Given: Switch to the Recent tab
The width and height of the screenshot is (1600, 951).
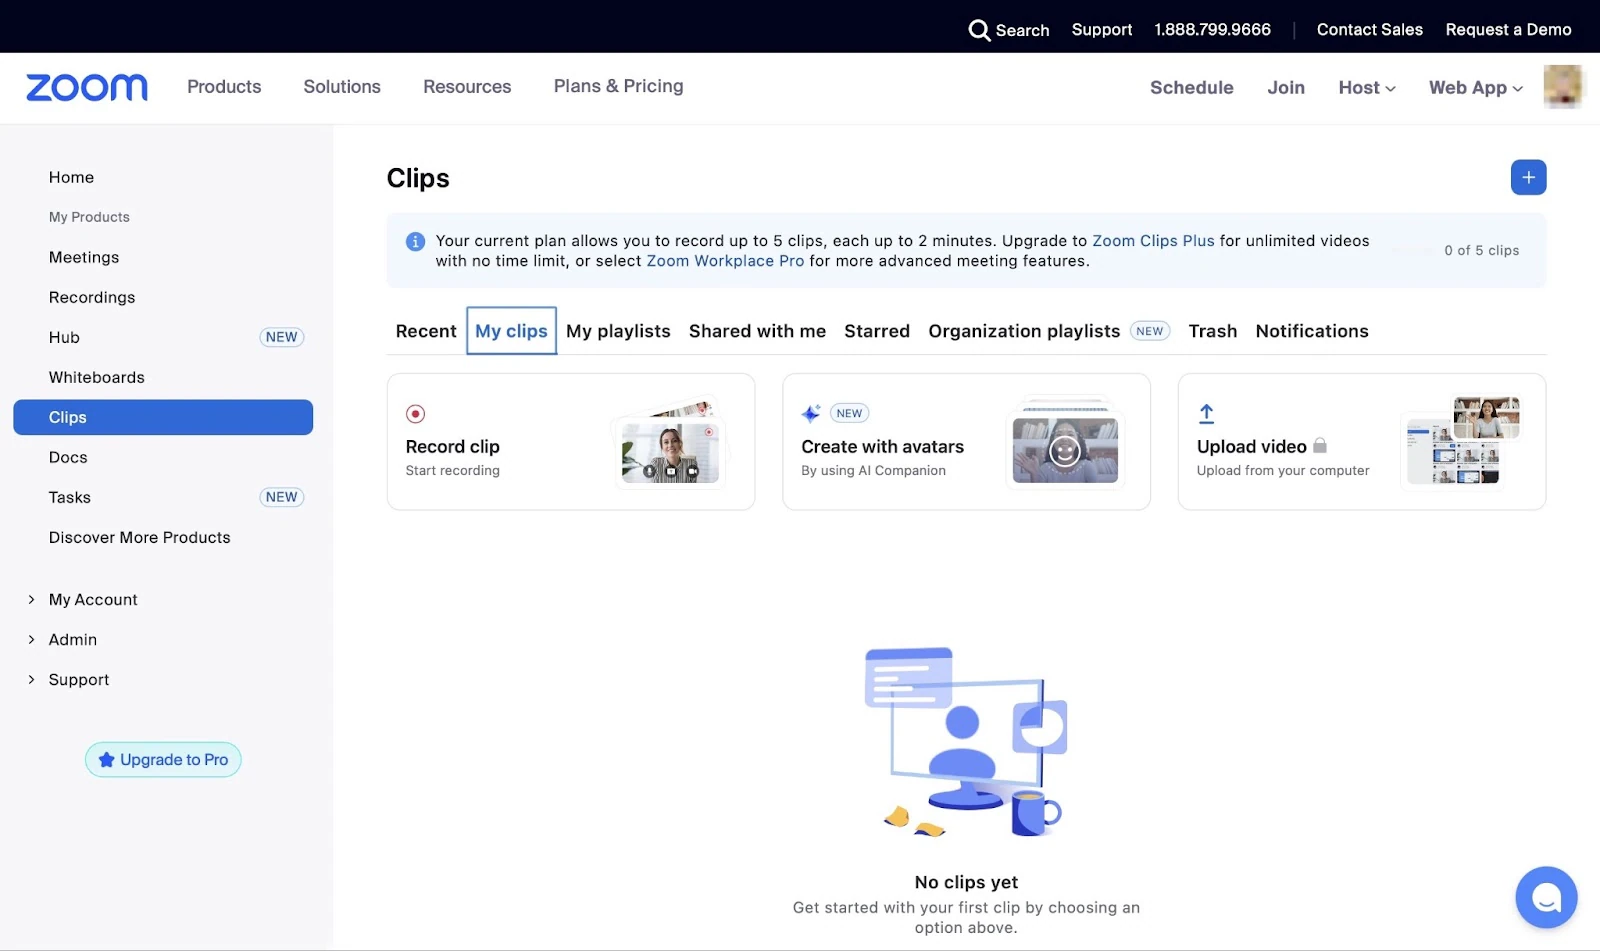Looking at the screenshot, I should pos(426,331).
